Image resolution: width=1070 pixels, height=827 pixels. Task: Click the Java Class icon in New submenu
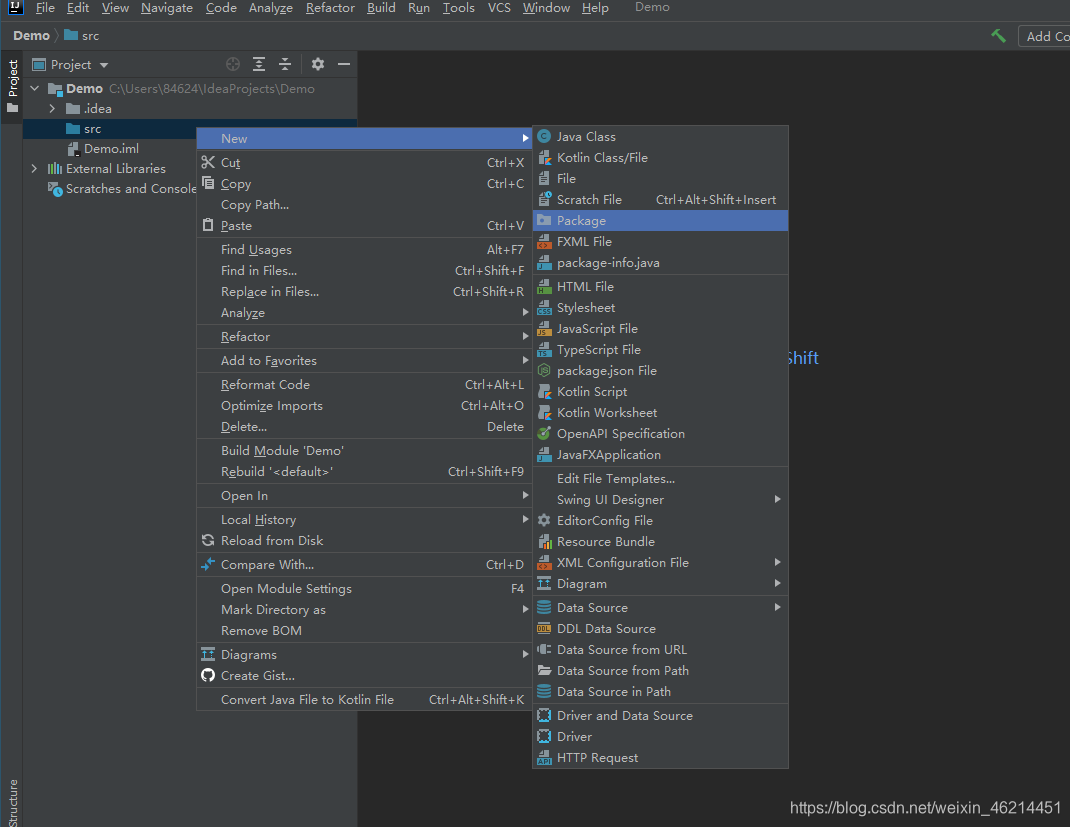544,136
